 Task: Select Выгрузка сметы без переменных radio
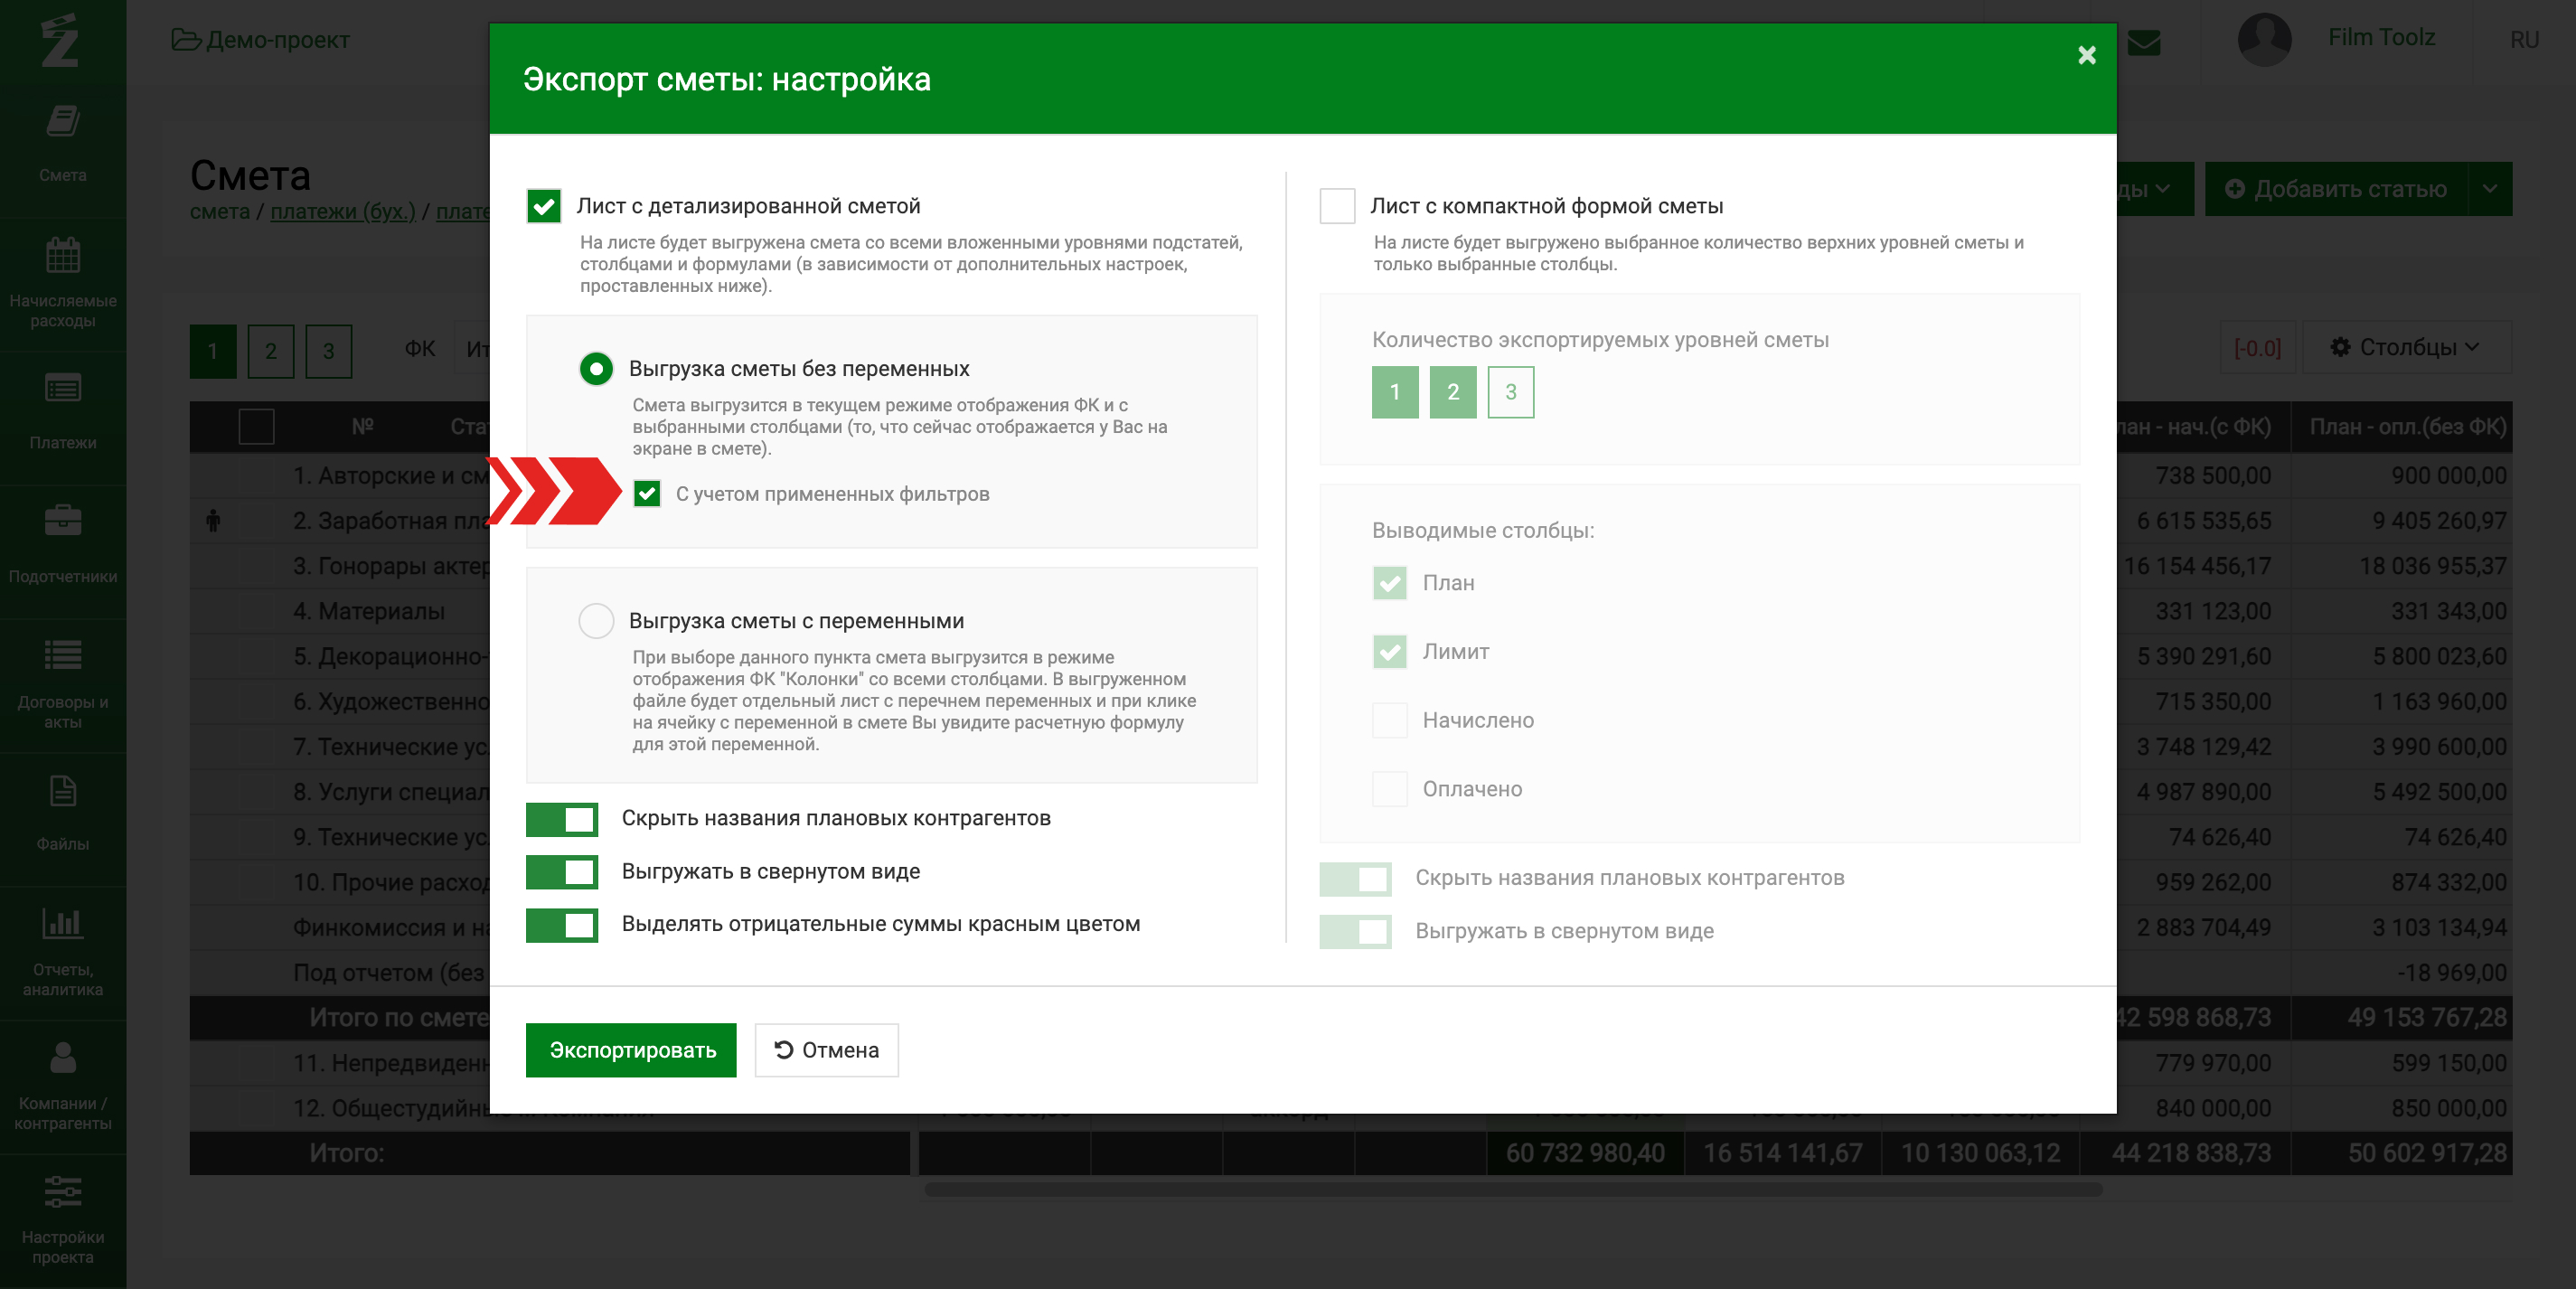pyautogui.click(x=596, y=369)
